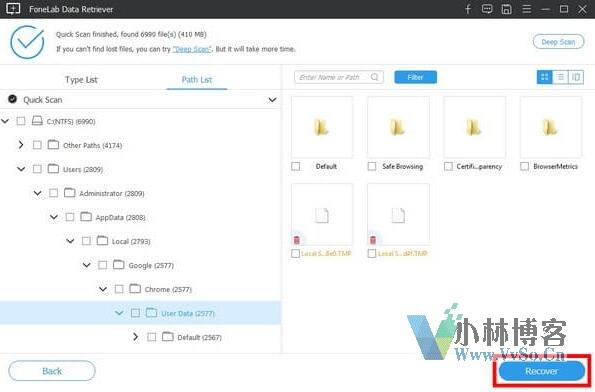Collapse the Users tree node
The width and height of the screenshot is (595, 392).
[21, 169]
